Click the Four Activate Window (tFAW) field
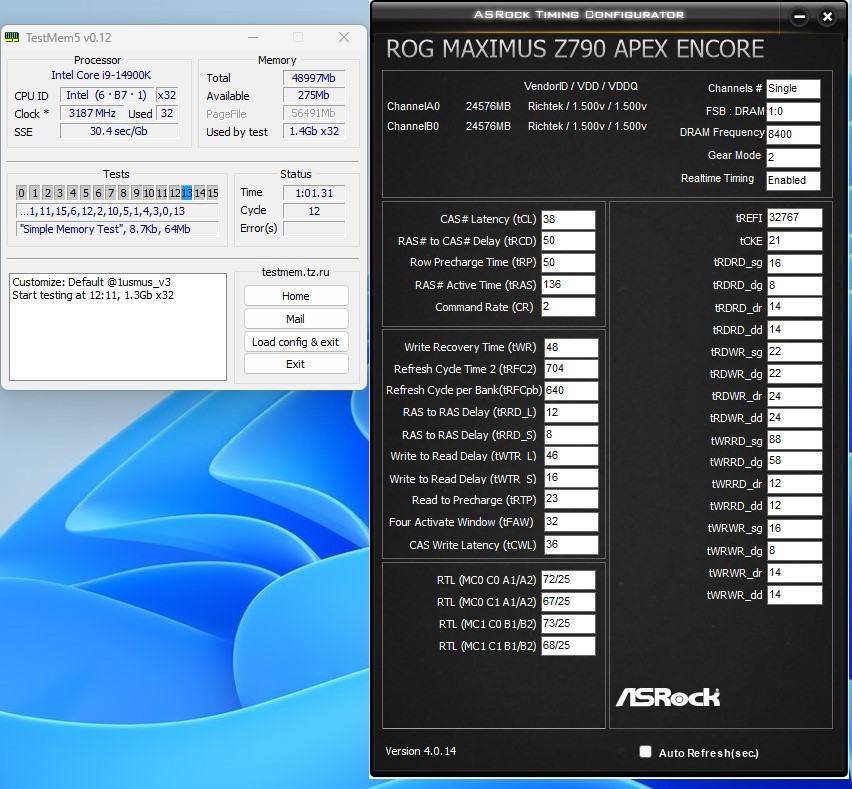This screenshot has height=789, width=852. [x=571, y=522]
